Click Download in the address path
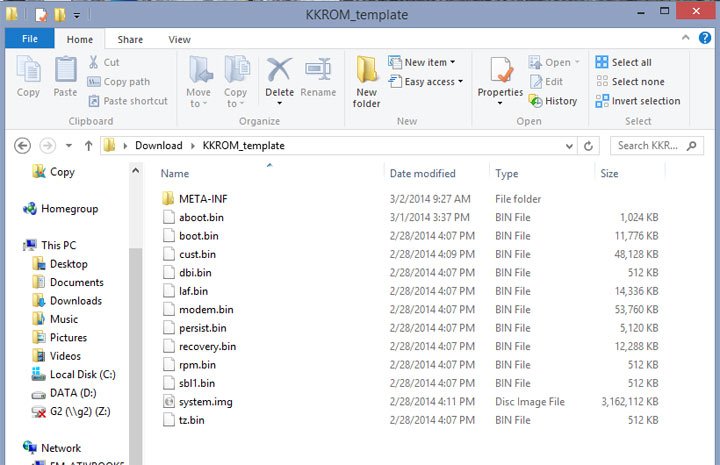The width and height of the screenshot is (720, 465). click(158, 146)
